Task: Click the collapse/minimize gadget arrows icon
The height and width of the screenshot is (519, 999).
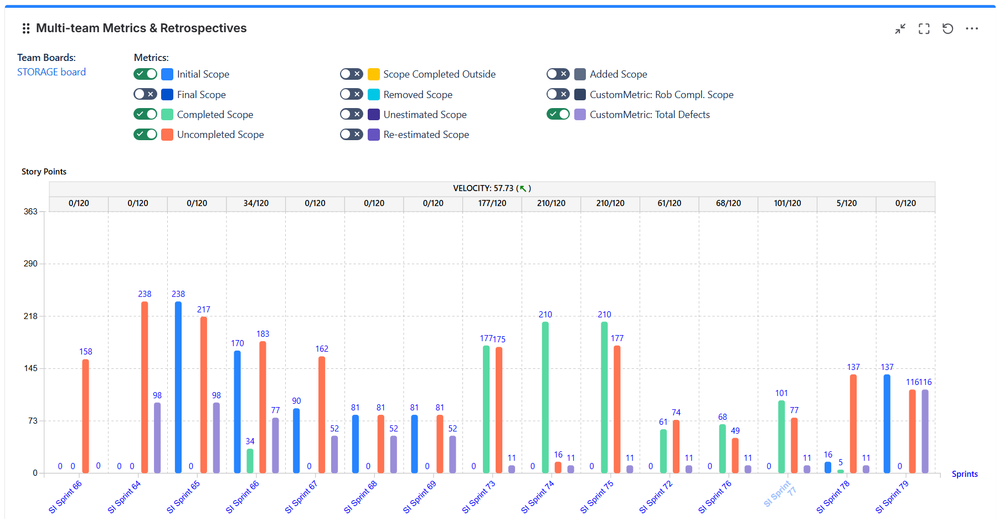Action: click(x=900, y=29)
